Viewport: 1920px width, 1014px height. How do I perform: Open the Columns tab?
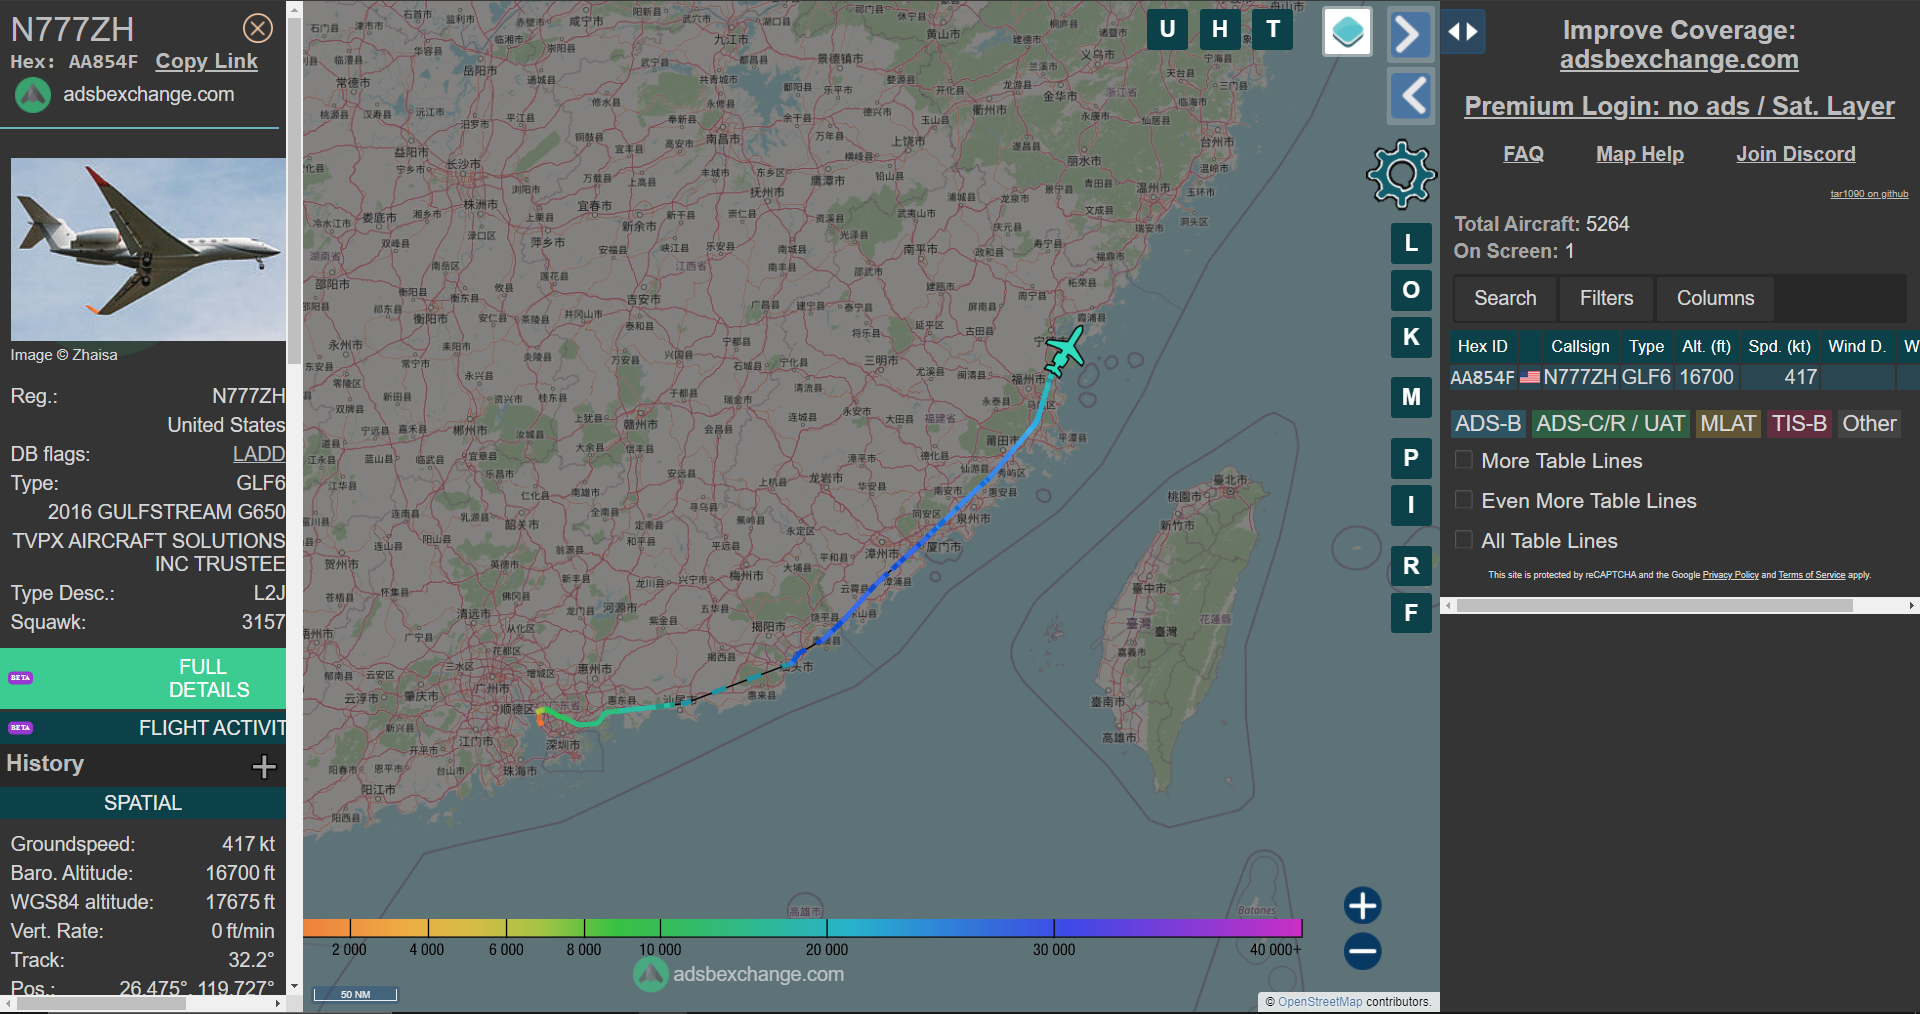[1715, 298]
